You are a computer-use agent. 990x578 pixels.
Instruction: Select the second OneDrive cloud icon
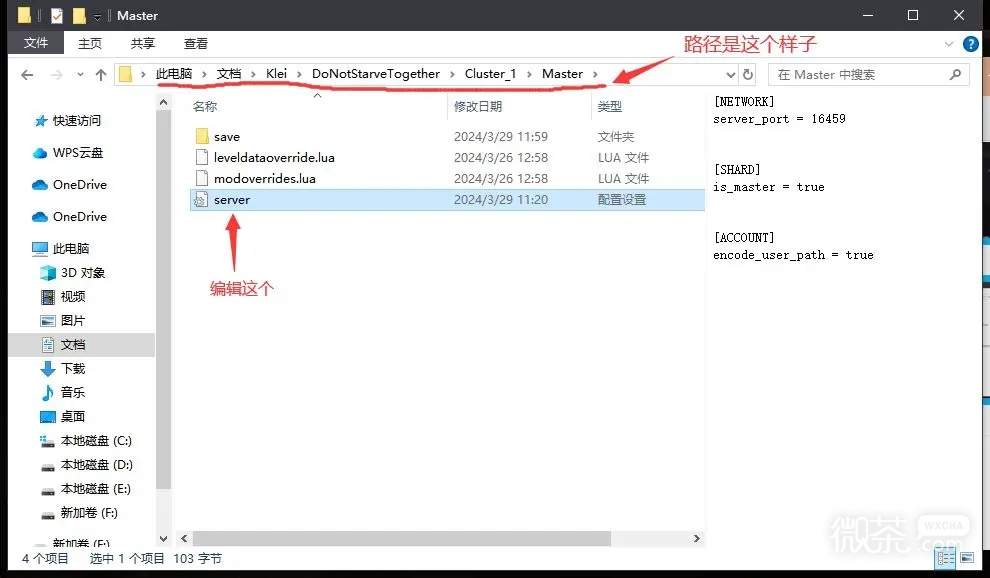tap(40, 217)
